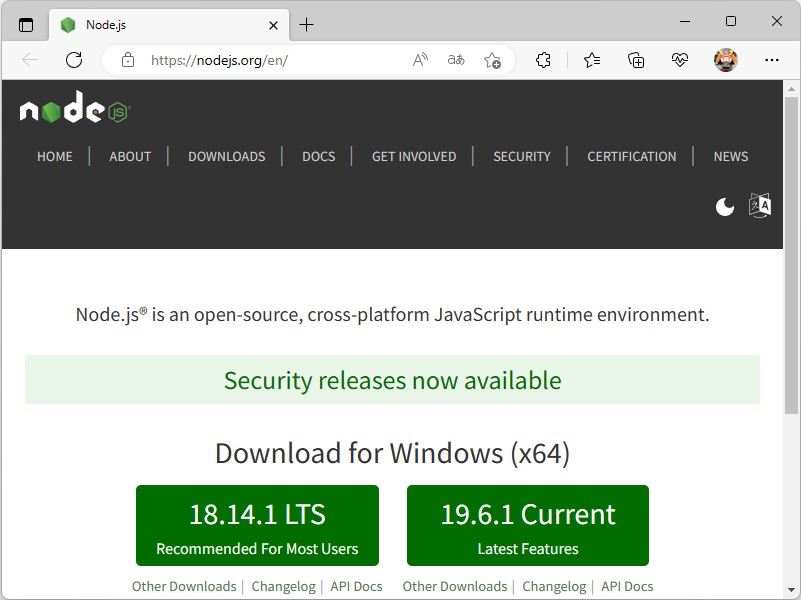The image size is (801, 600).
Task: Open Collections in the browser toolbar
Action: coord(636,60)
